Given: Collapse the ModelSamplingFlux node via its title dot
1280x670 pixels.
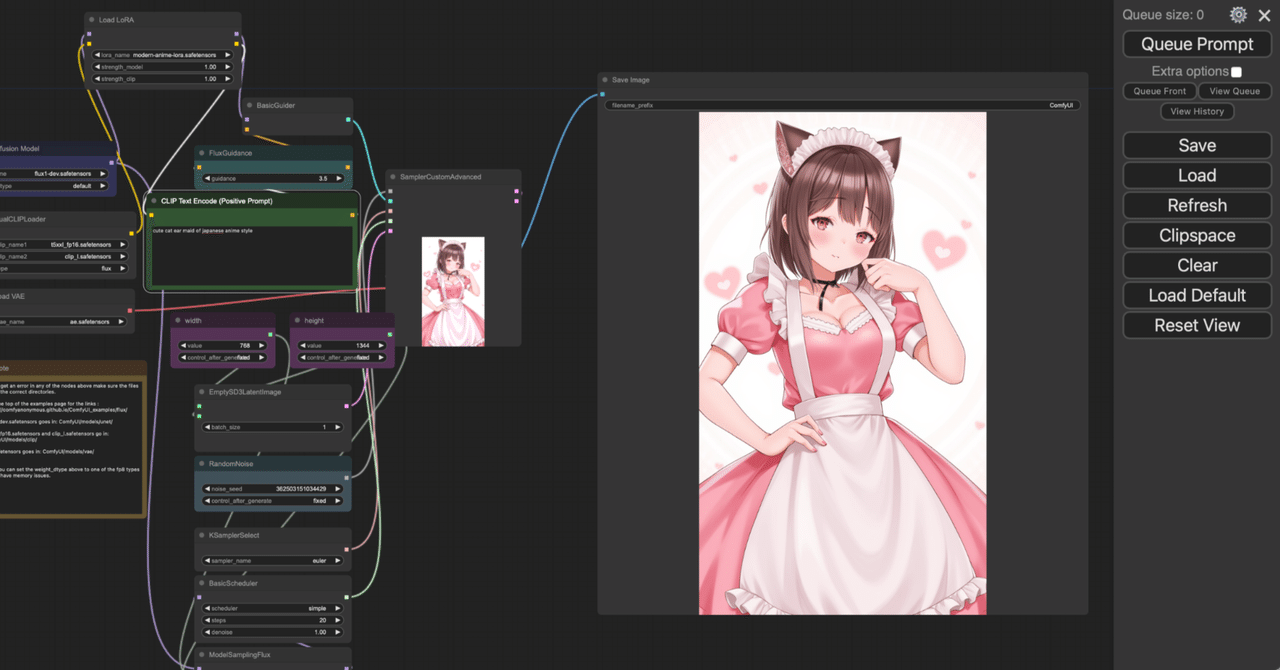Looking at the screenshot, I should (200, 655).
